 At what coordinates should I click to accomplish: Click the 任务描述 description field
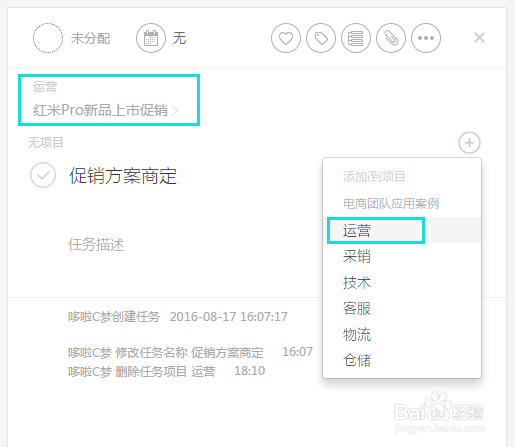(x=96, y=245)
